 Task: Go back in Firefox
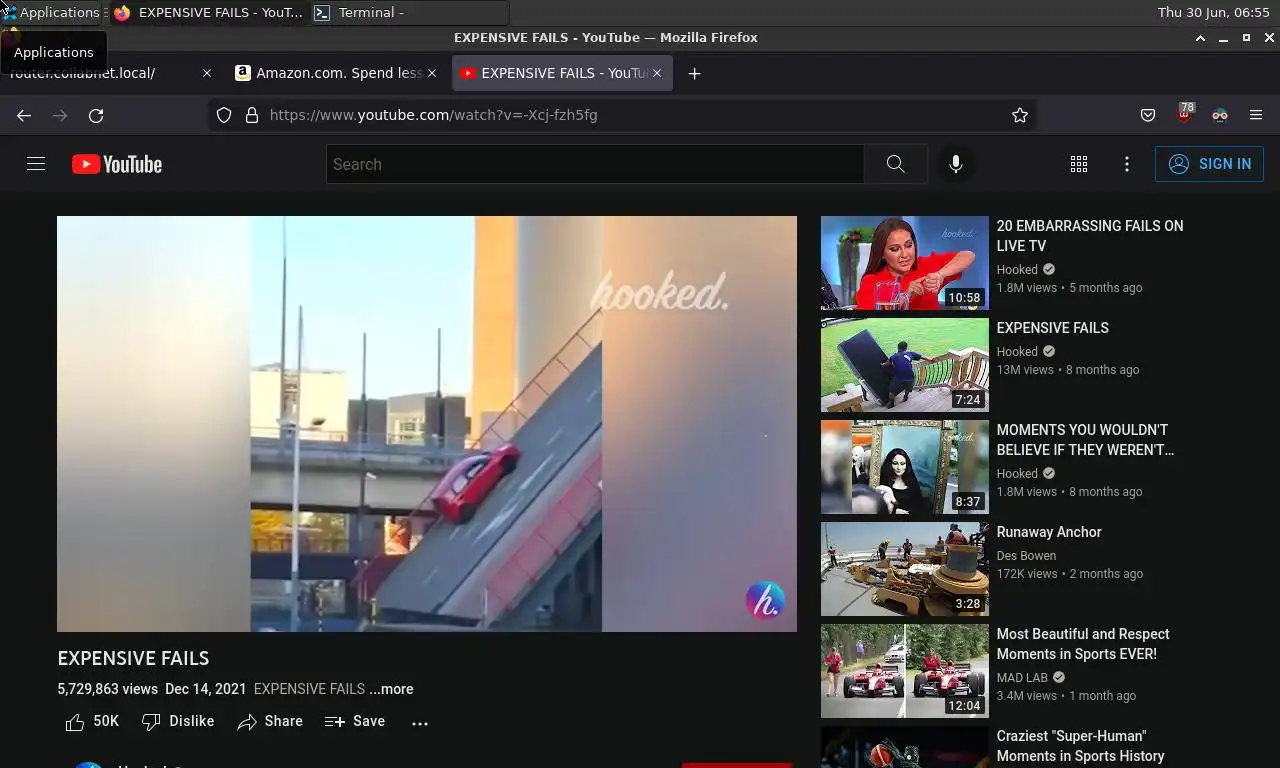[x=24, y=115]
